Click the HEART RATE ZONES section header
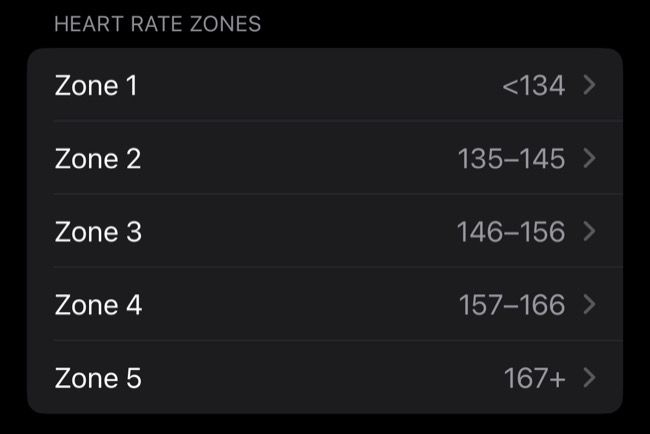 157,24
